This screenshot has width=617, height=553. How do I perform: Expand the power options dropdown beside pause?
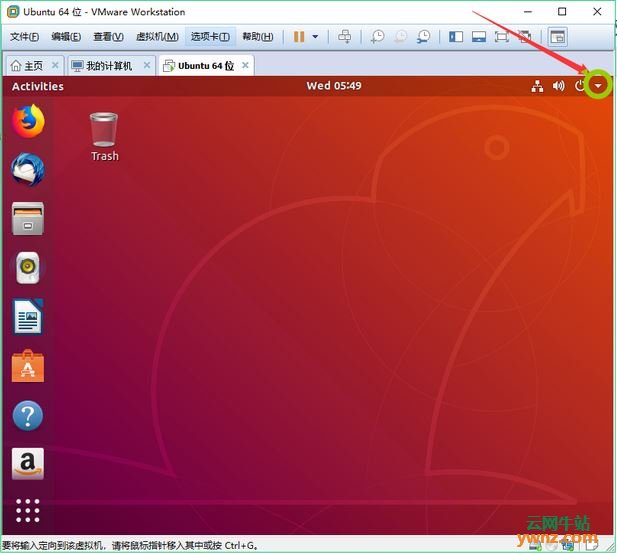(315, 37)
